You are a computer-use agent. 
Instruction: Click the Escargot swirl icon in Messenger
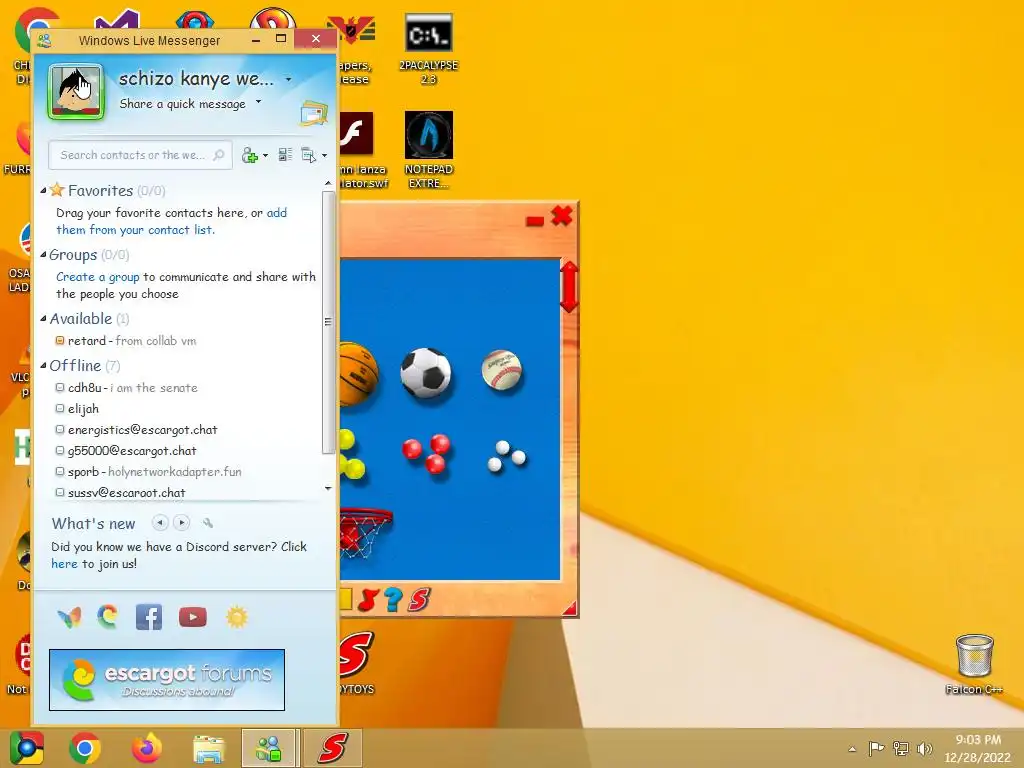[108, 616]
